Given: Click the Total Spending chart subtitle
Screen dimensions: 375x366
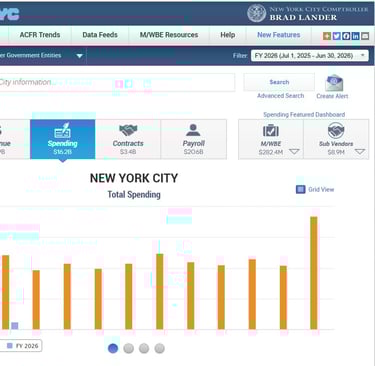Looking at the screenshot, I should click(134, 194).
